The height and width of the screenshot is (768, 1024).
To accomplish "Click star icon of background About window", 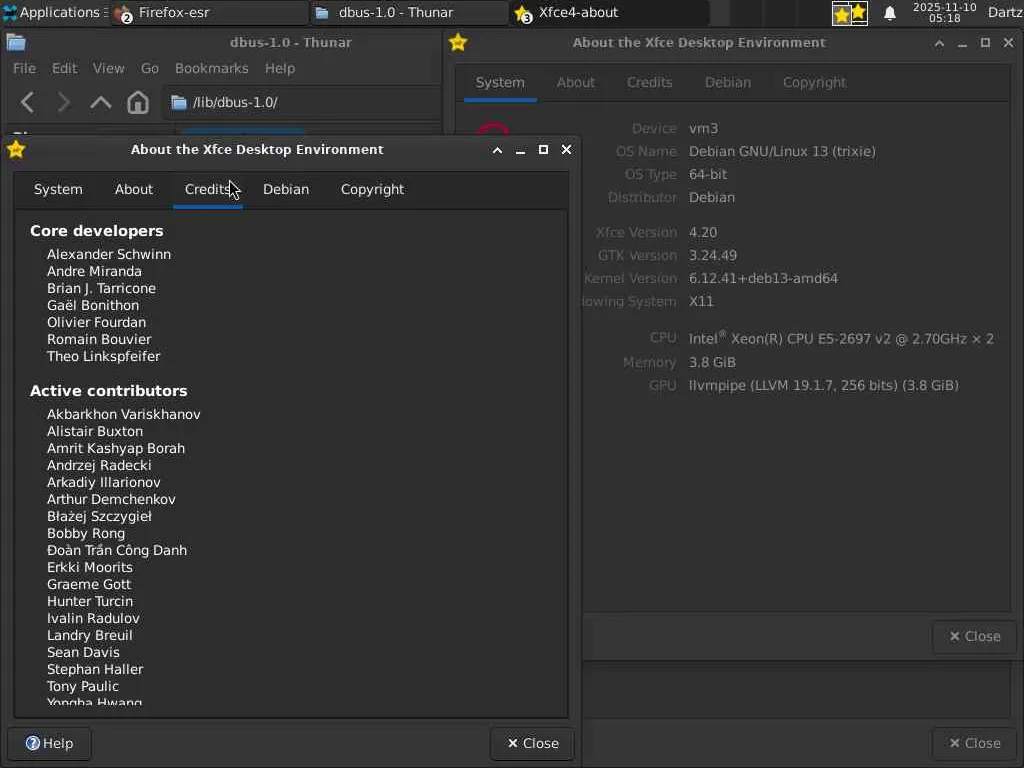I will point(458,42).
